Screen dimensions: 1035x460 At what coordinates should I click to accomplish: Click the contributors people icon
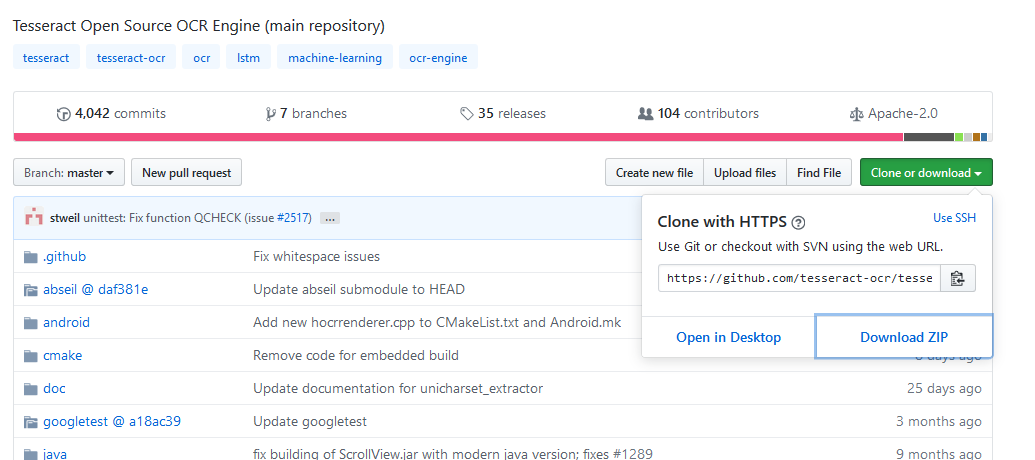click(x=645, y=114)
